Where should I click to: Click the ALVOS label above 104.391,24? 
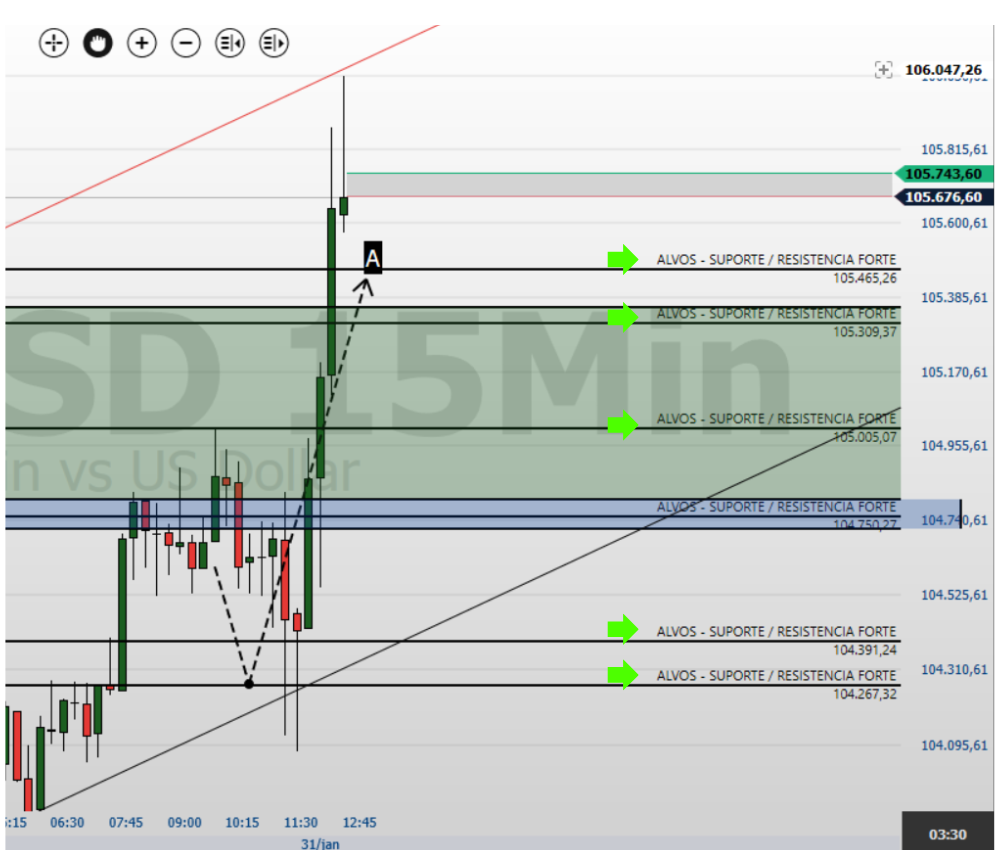[x=776, y=631]
